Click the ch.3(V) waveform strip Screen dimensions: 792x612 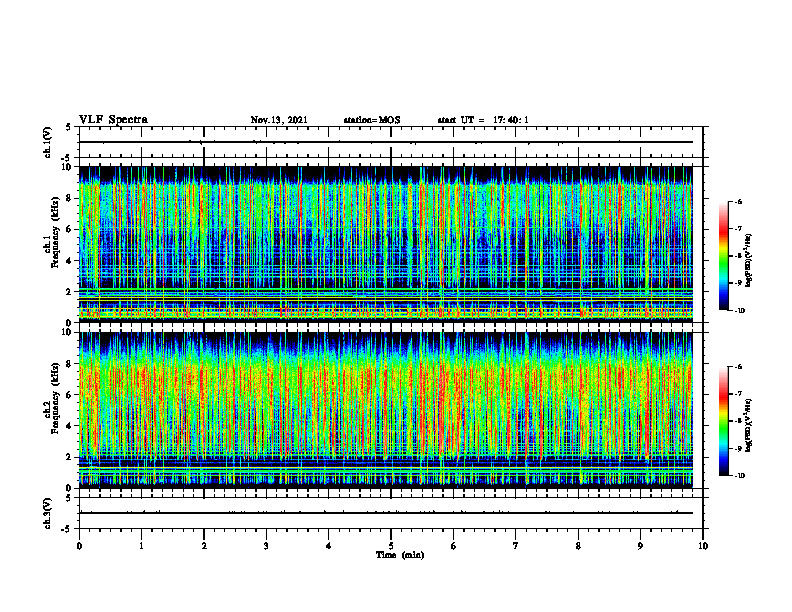click(391, 513)
